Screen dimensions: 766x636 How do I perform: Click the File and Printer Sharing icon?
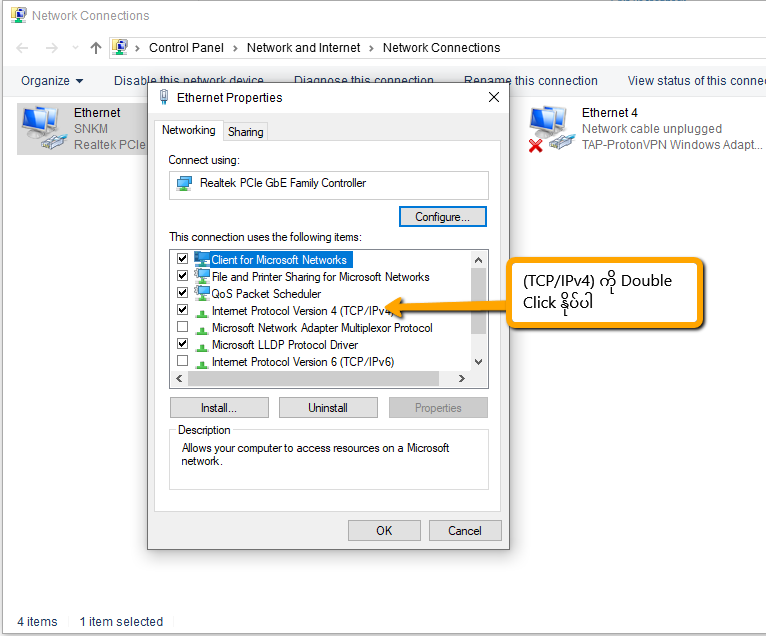pyautogui.click(x=202, y=276)
